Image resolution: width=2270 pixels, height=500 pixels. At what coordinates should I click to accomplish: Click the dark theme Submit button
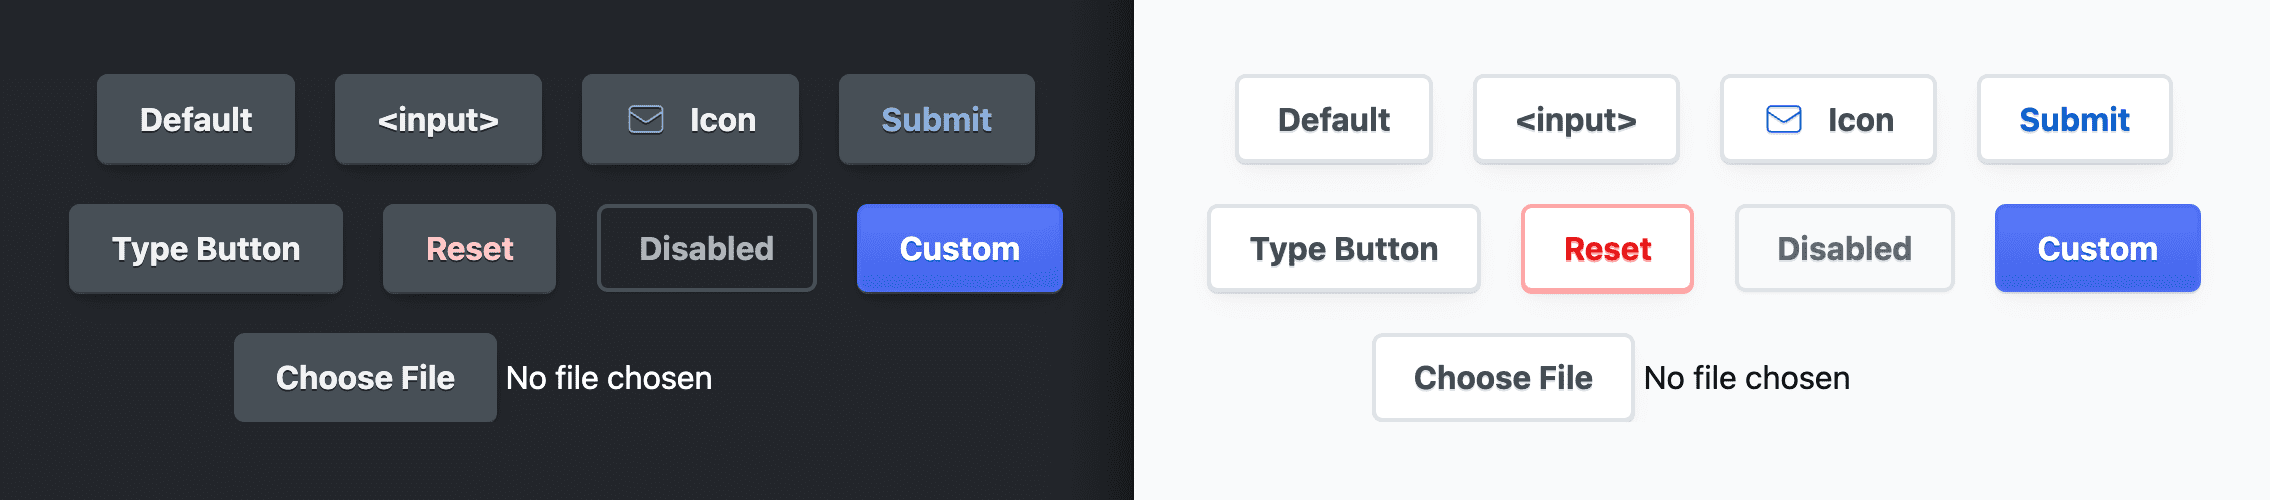tap(936, 120)
